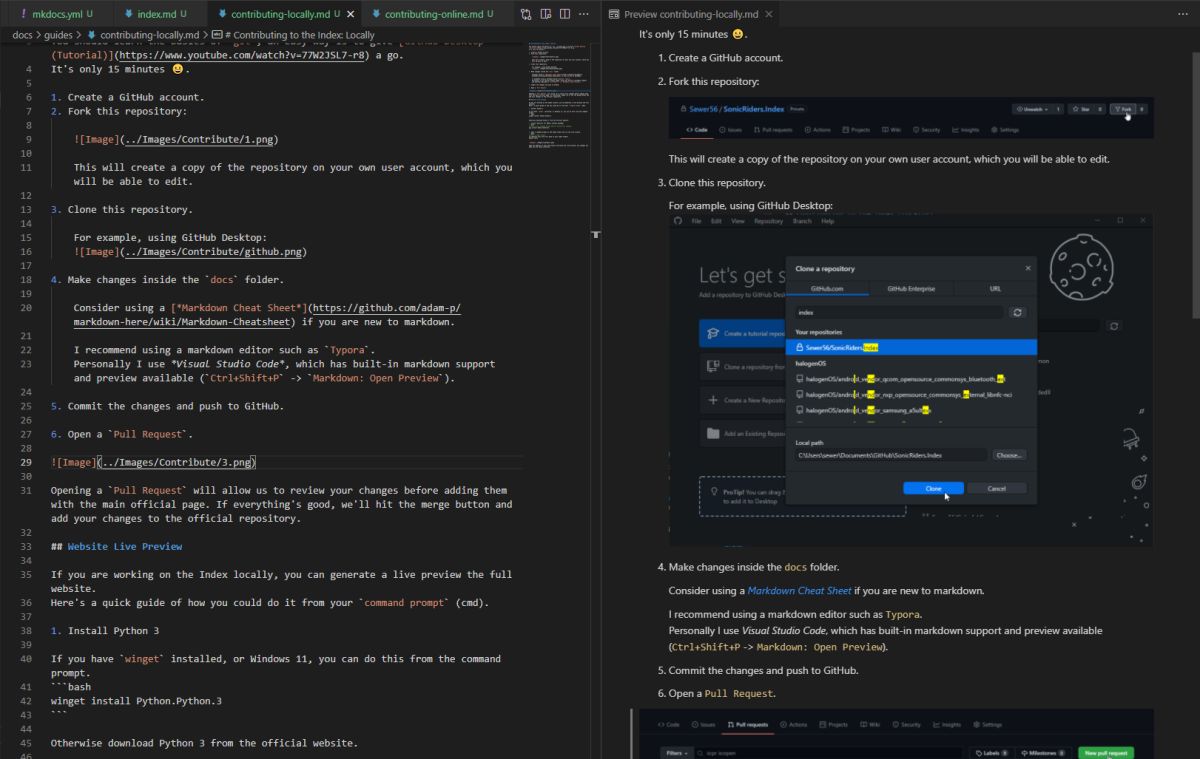Click line number 29 in the gutter

click(28, 462)
